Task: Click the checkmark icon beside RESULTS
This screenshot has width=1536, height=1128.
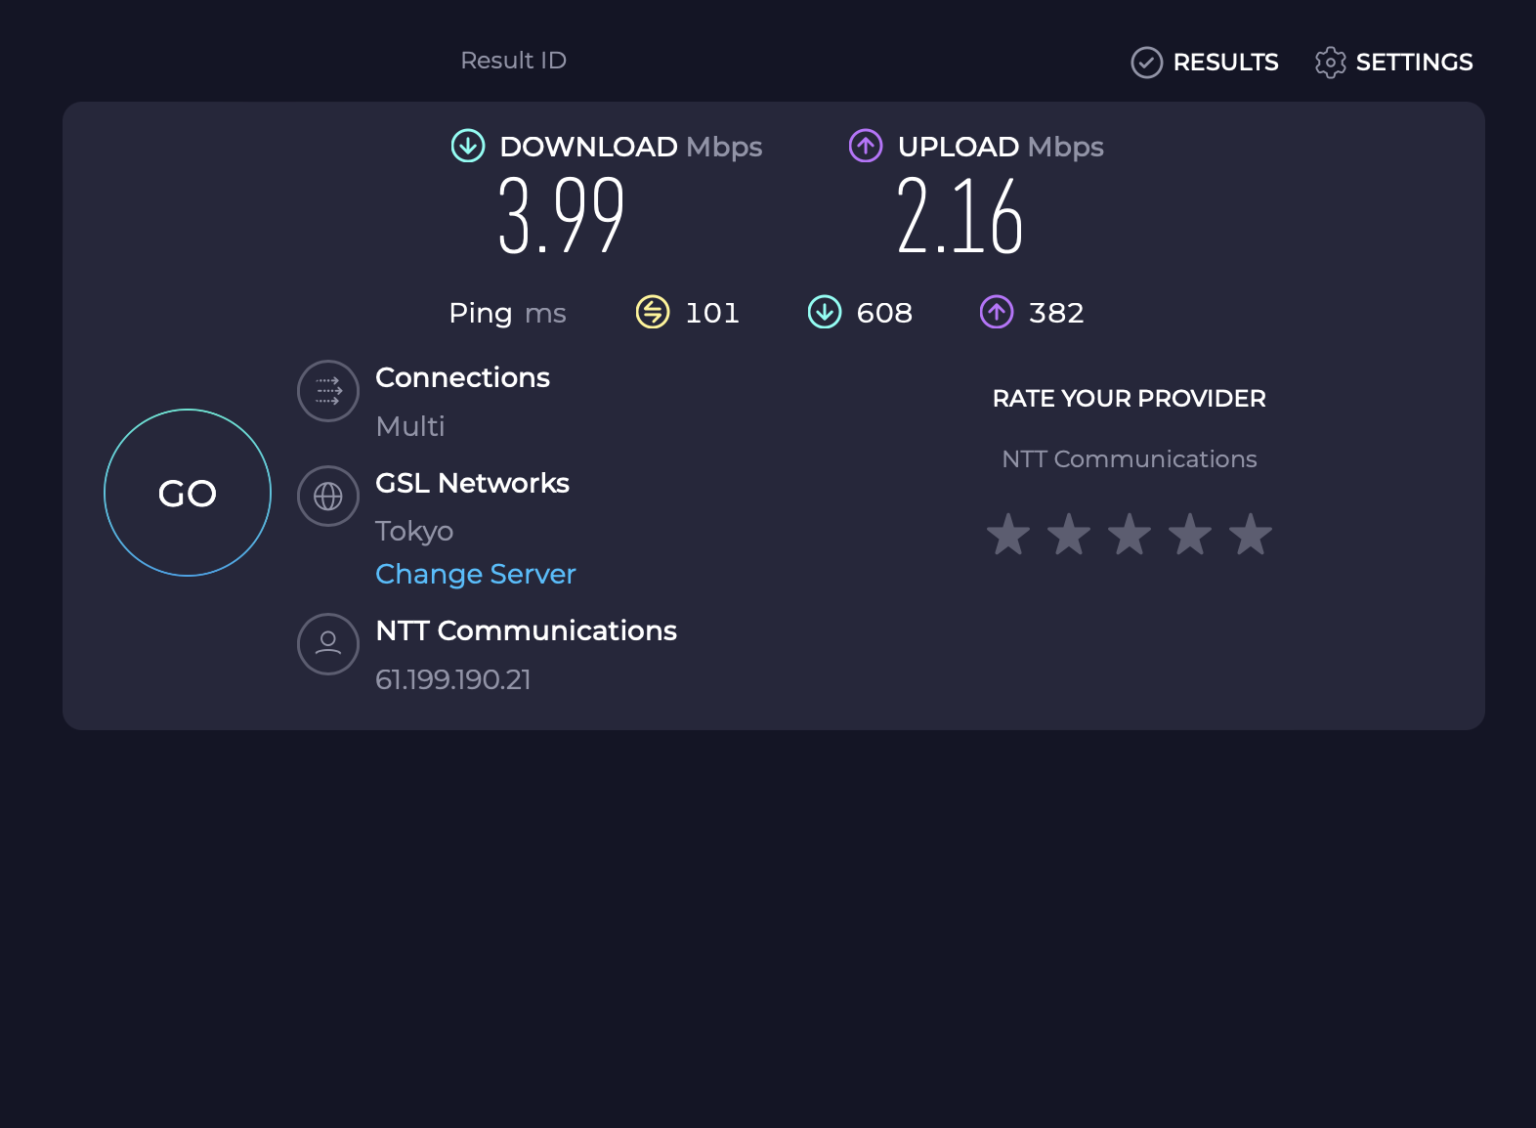Action: click(x=1146, y=62)
